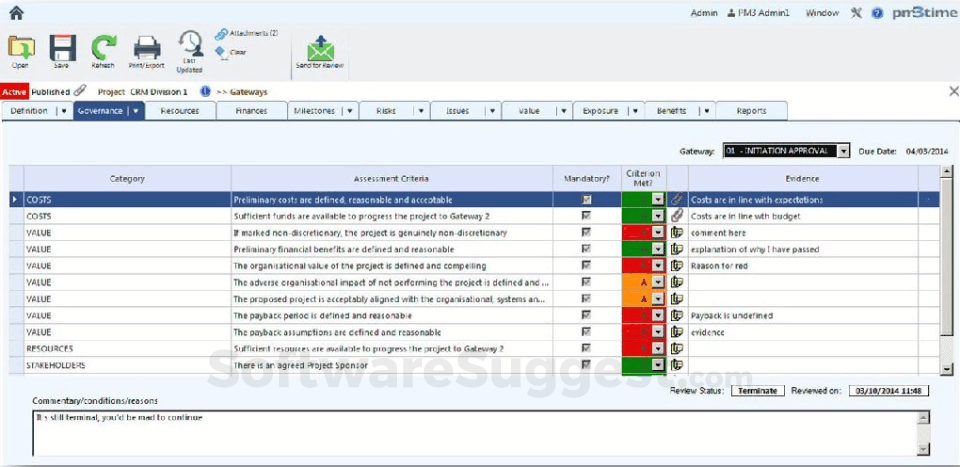This screenshot has width=960, height=467.
Task: Switch to the Reports tab
Action: (x=752, y=111)
